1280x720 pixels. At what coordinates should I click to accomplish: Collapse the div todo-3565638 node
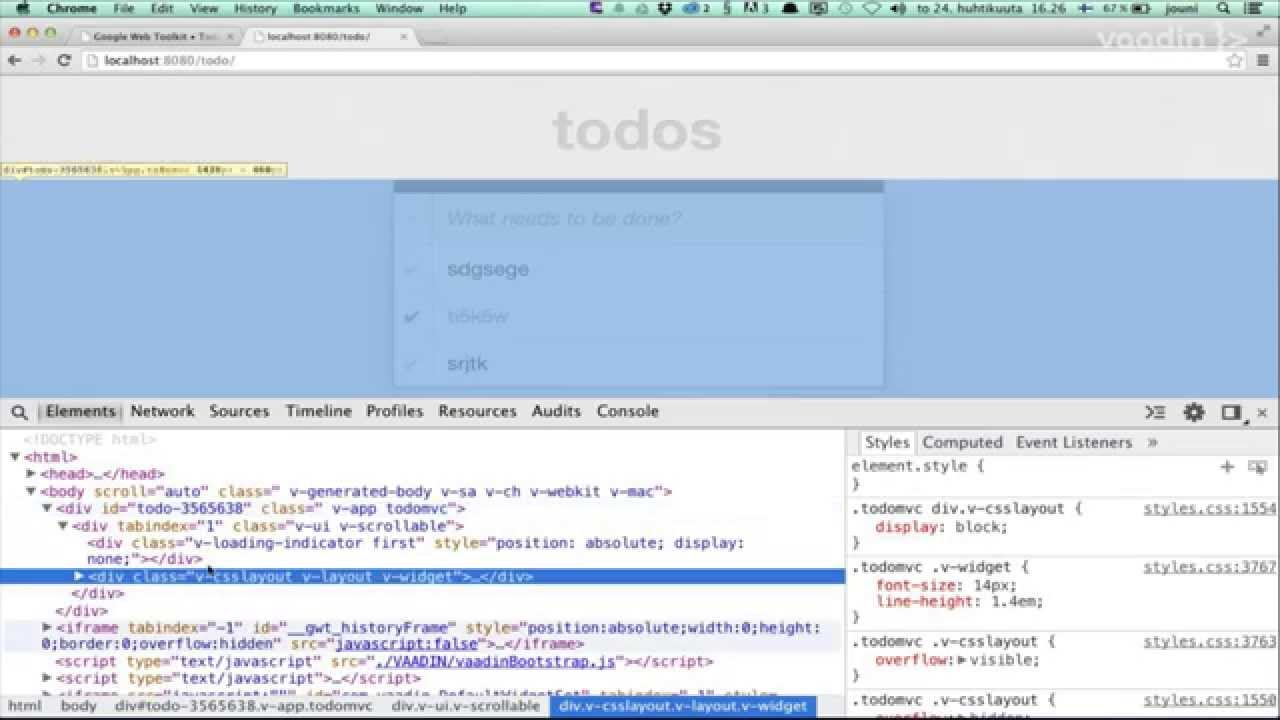[x=47, y=508]
